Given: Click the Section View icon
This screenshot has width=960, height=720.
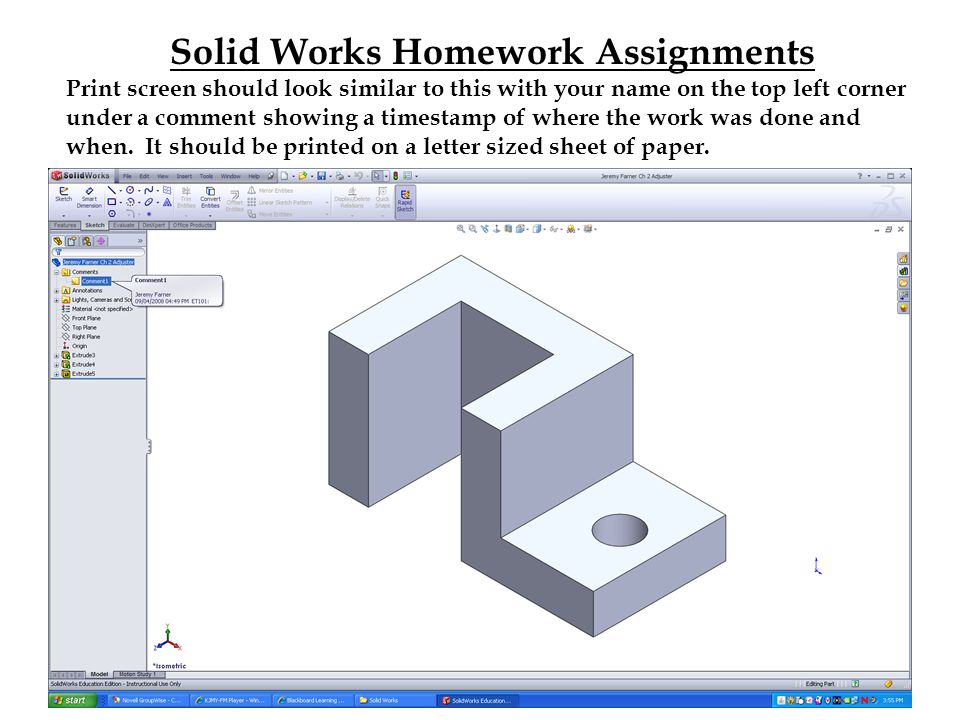Looking at the screenshot, I should [508, 229].
